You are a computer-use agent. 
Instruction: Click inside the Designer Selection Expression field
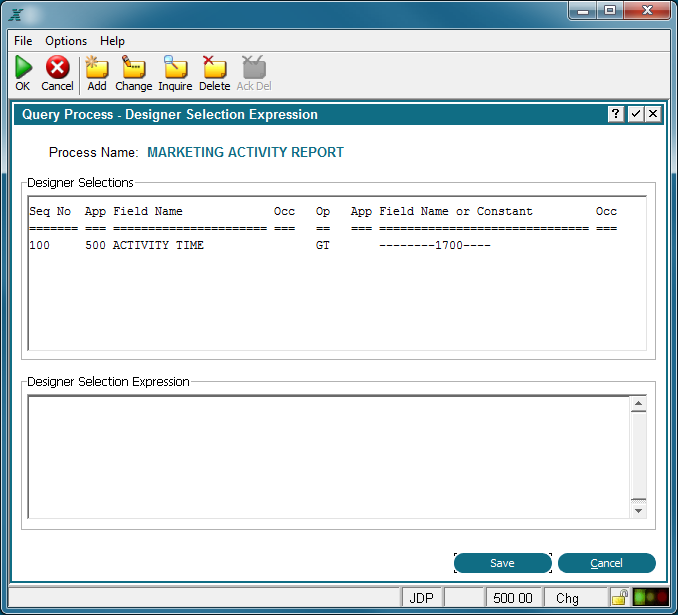329,457
